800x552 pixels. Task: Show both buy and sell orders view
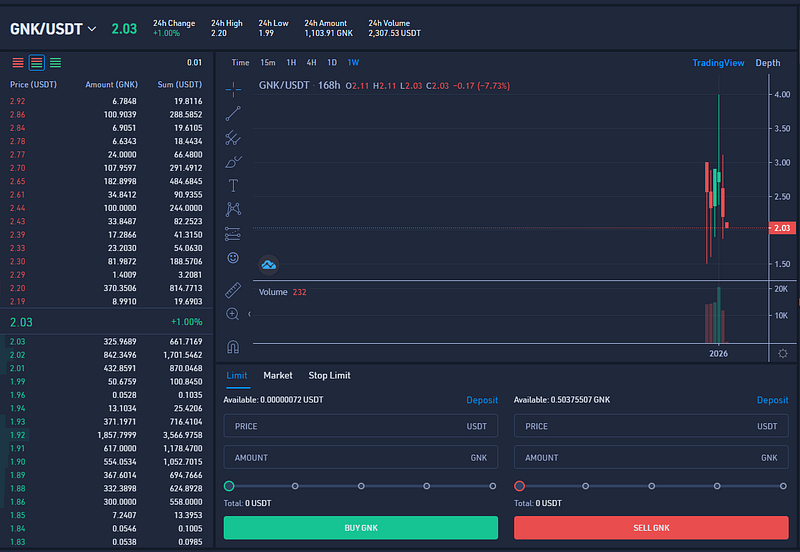tap(37, 63)
